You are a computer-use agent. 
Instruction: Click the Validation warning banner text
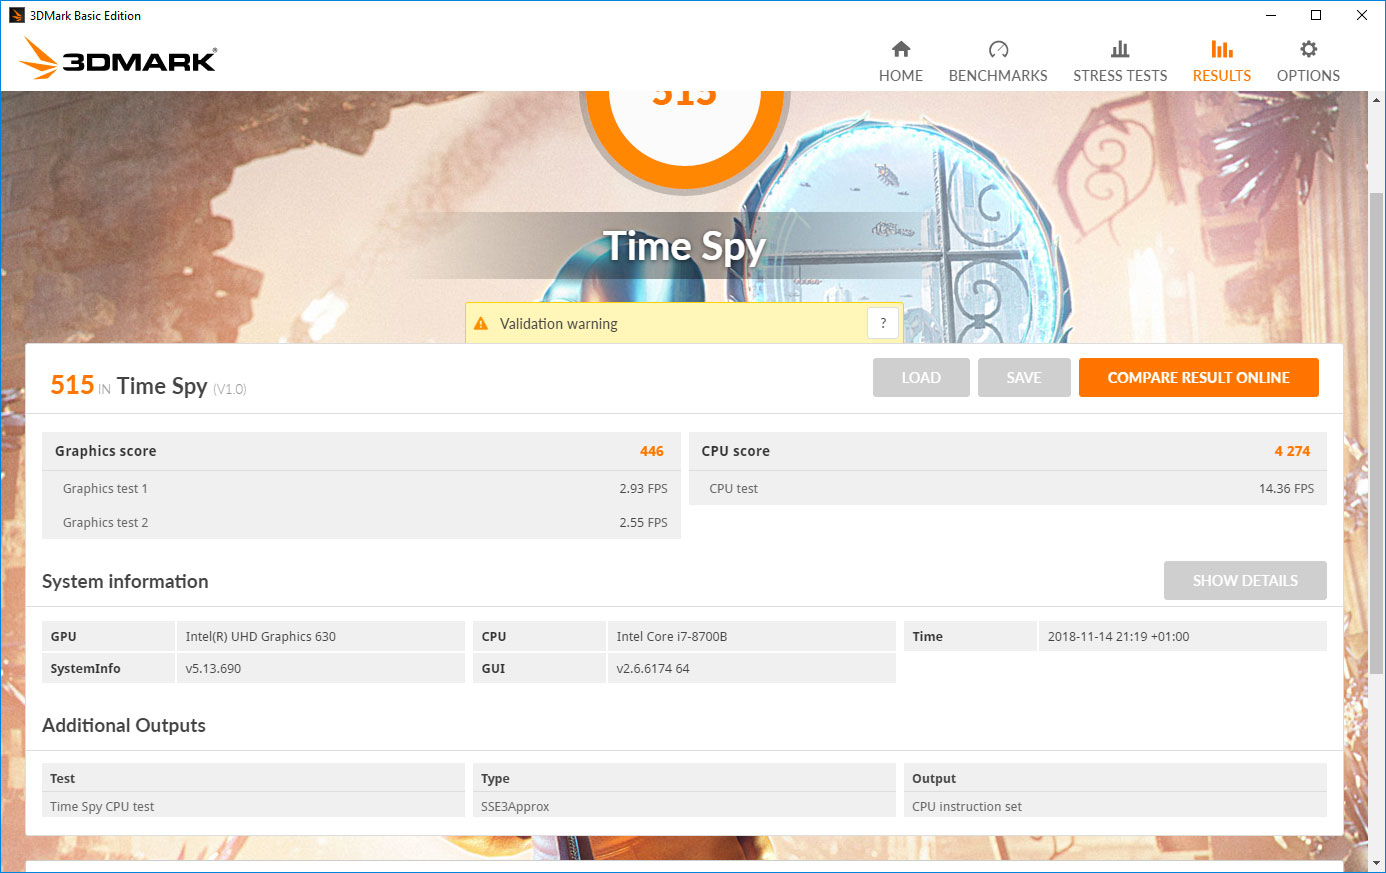coord(559,324)
